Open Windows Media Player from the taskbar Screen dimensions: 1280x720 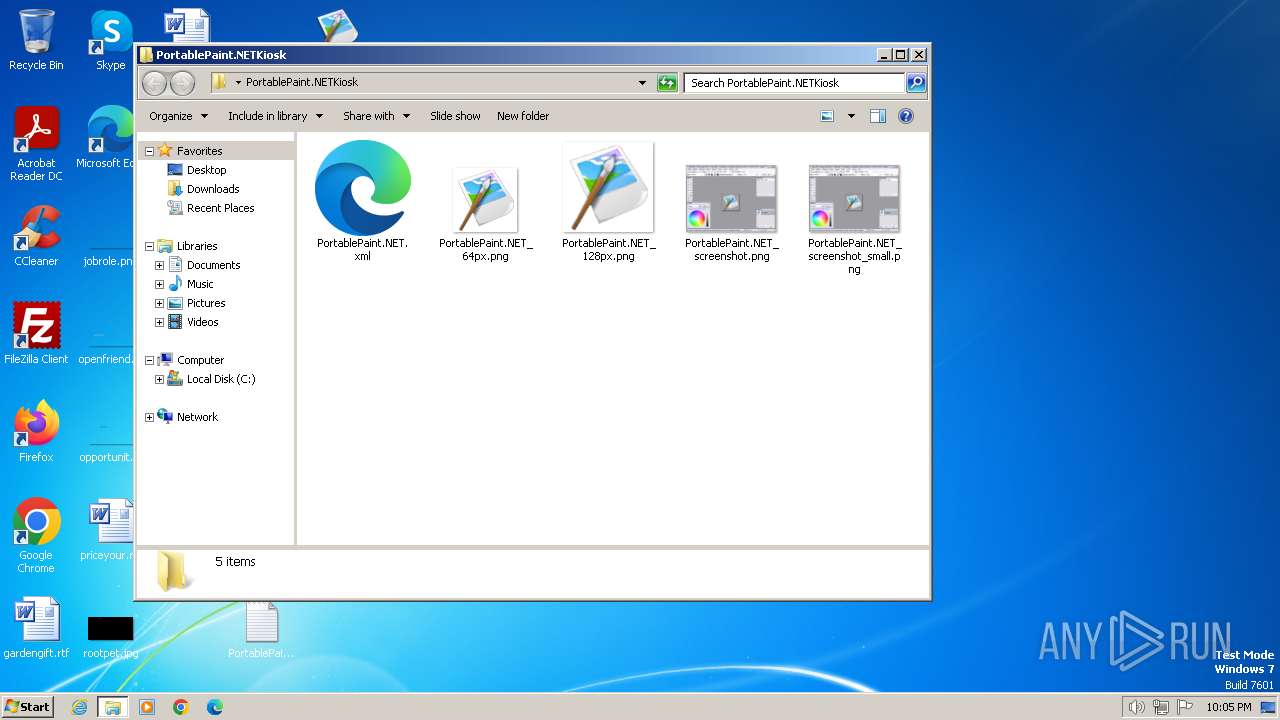(147, 707)
